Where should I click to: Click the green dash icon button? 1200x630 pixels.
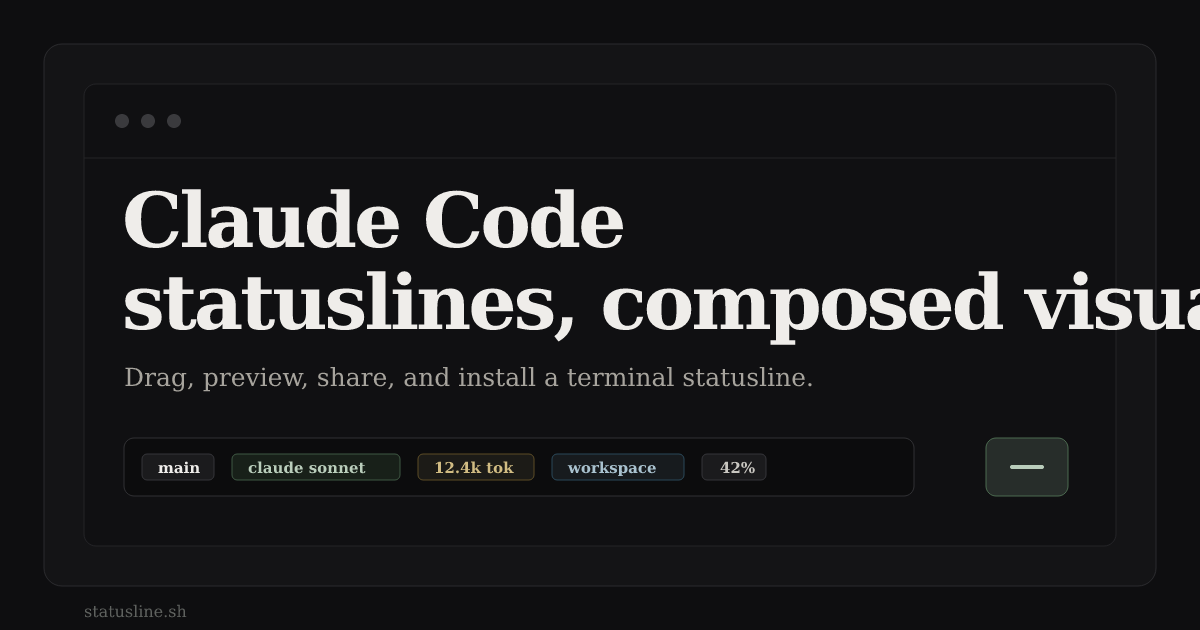point(1027,467)
